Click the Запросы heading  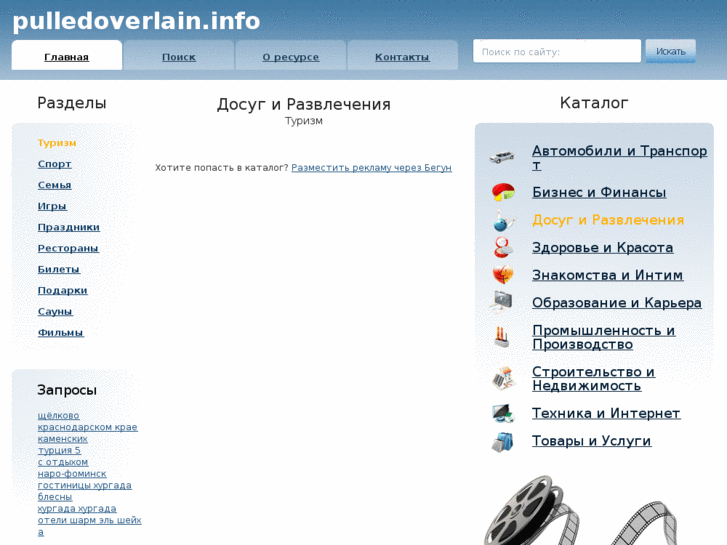click(67, 390)
